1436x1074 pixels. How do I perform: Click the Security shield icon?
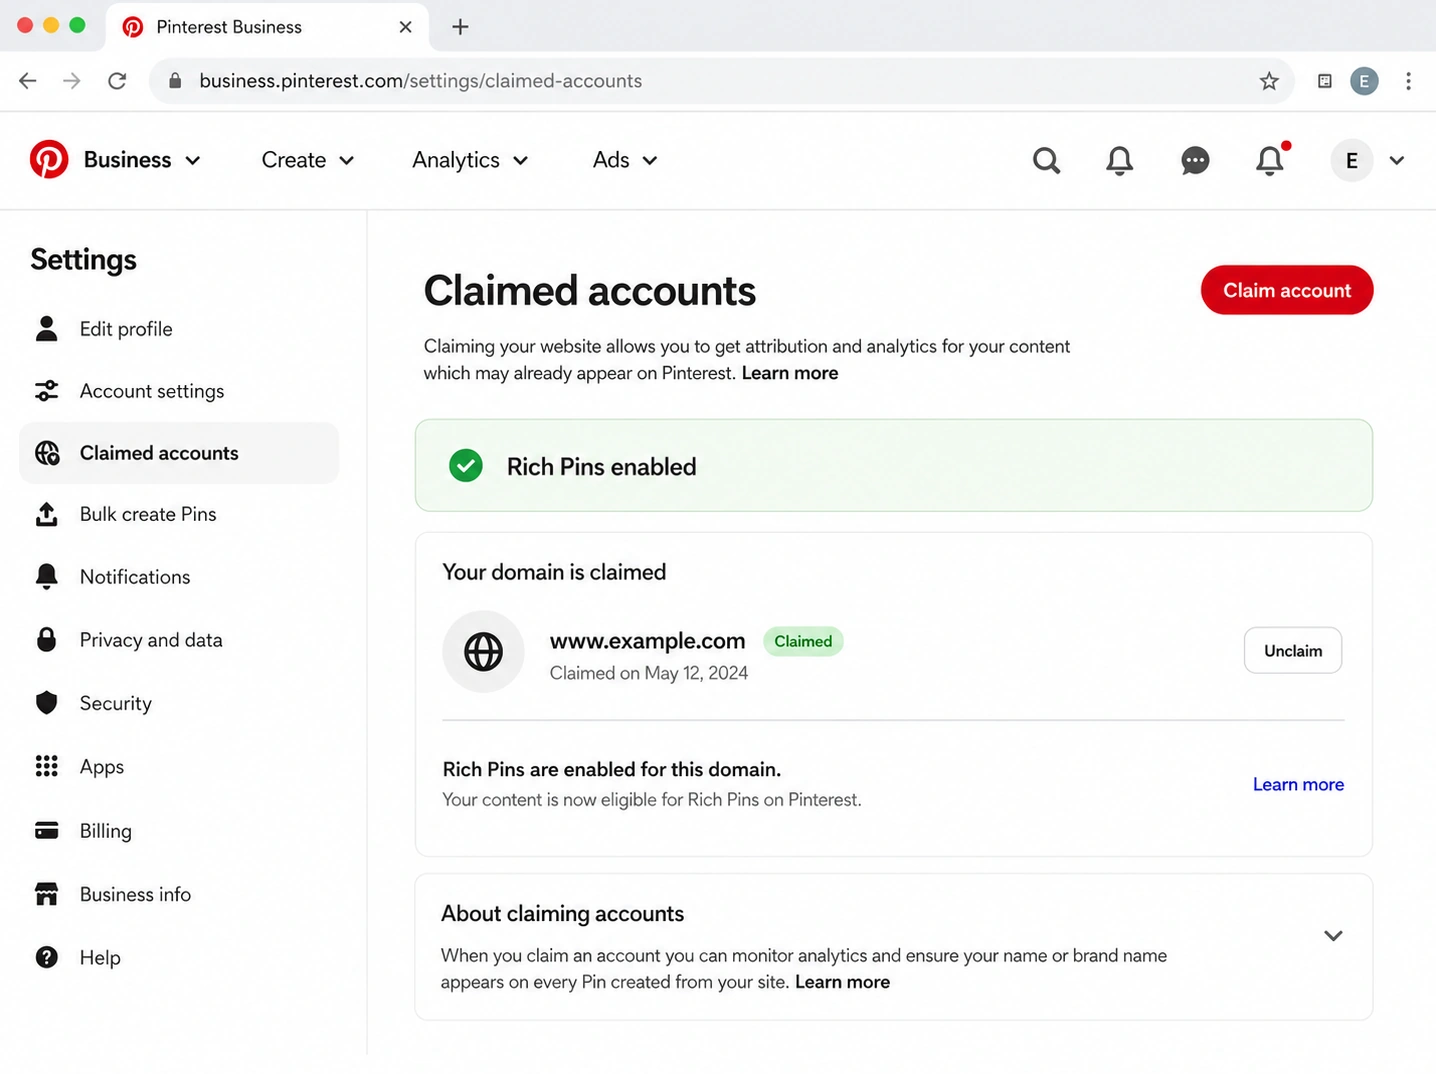click(47, 703)
